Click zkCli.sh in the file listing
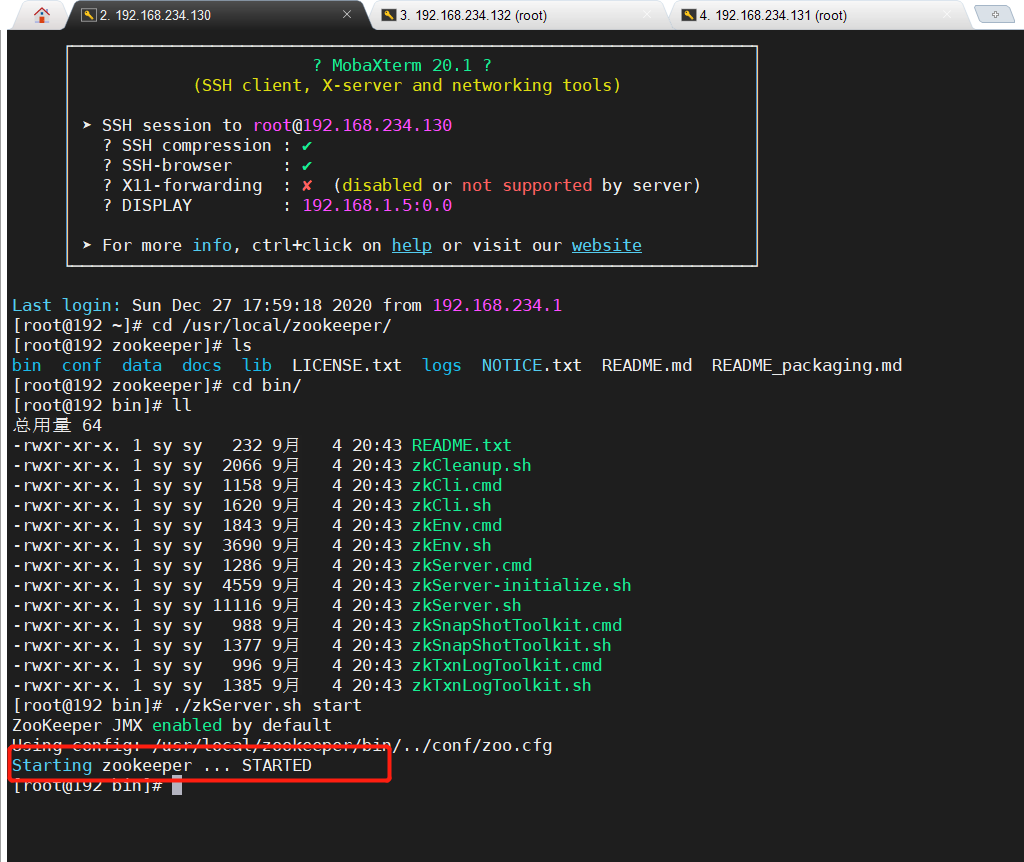 click(451, 505)
